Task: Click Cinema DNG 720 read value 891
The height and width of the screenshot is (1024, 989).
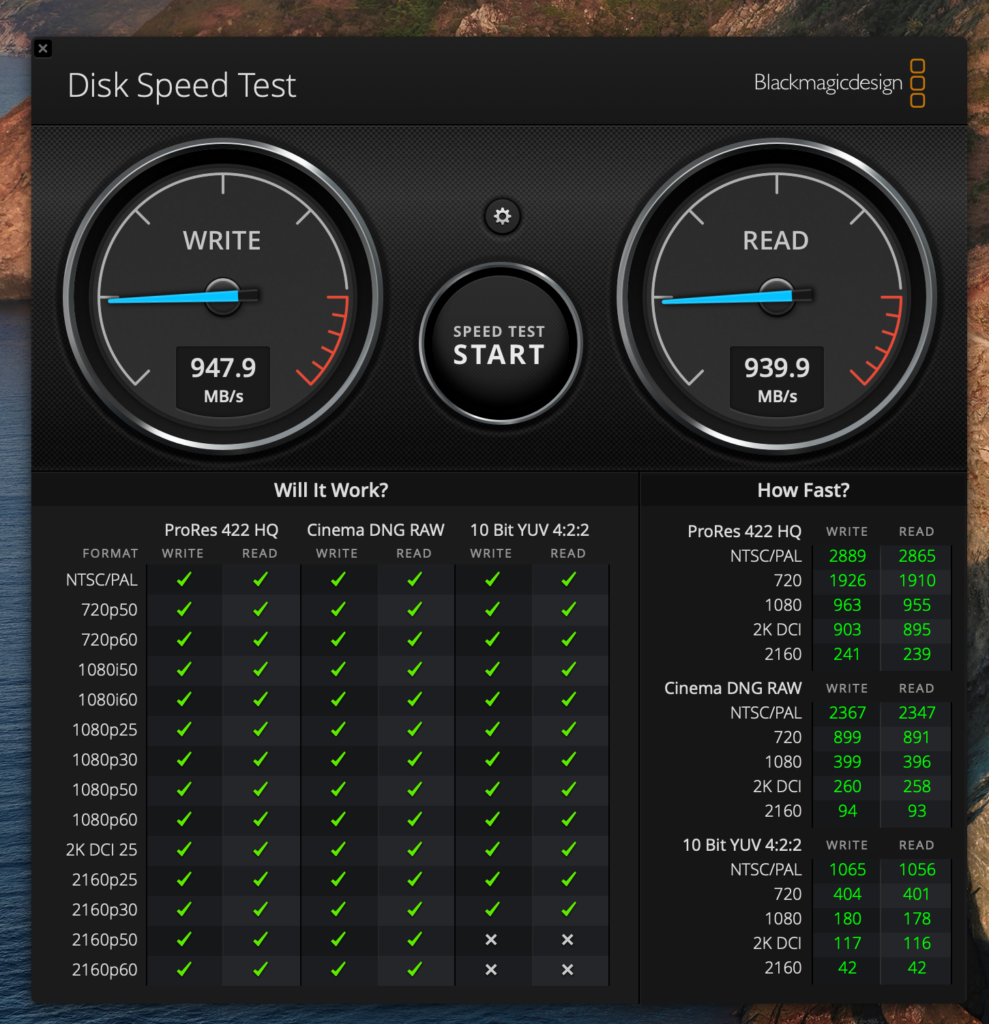Action: 916,737
